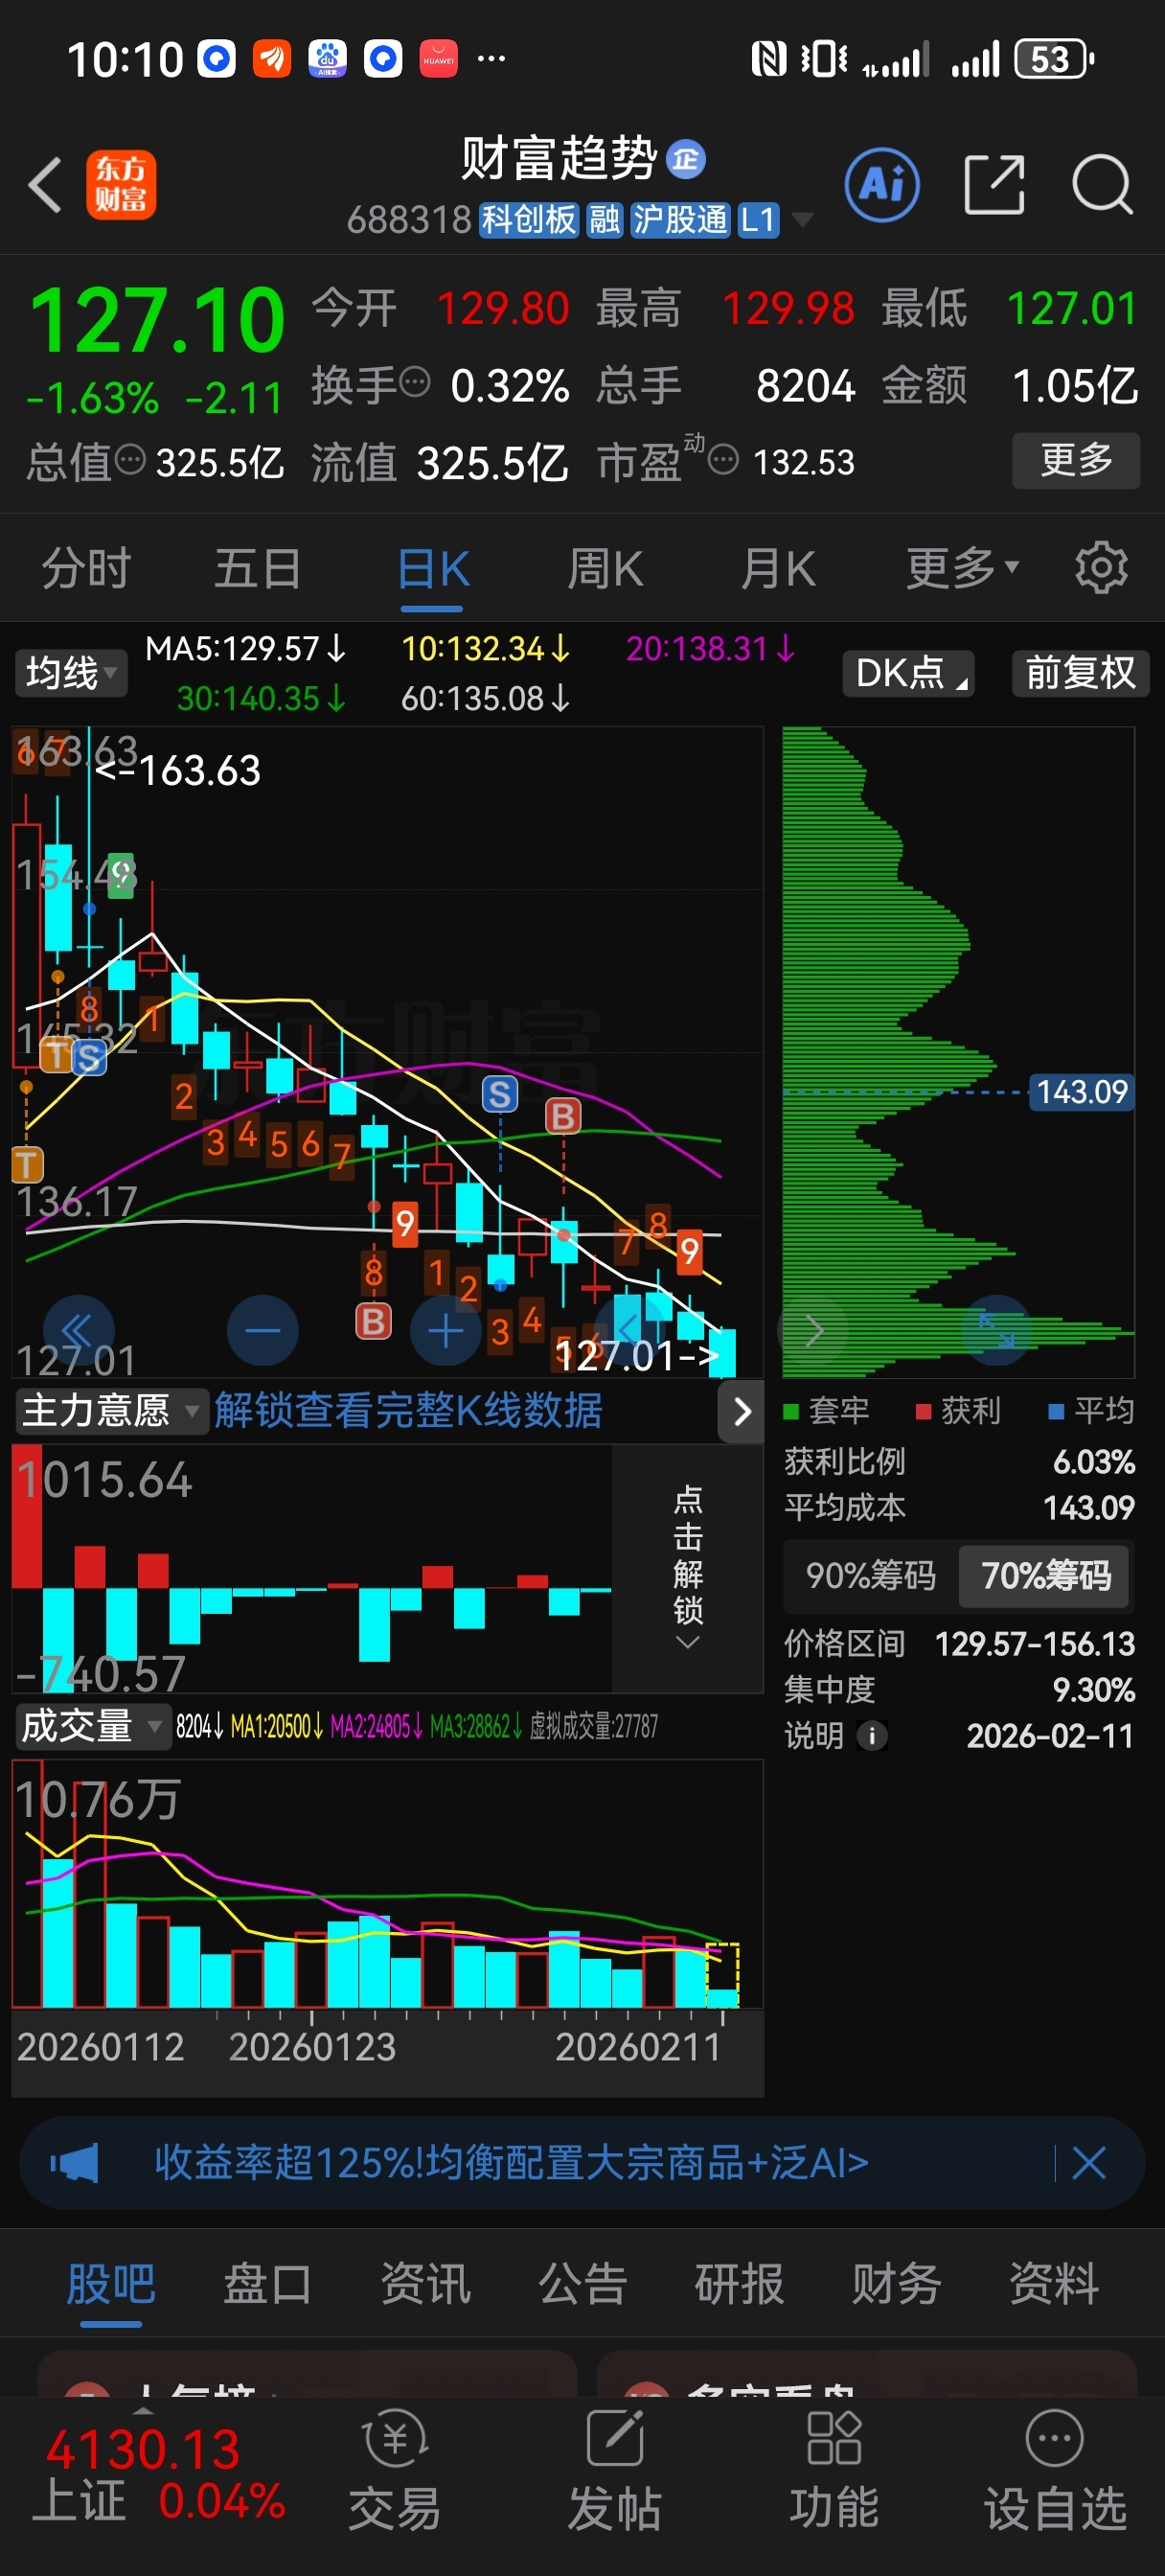Close the promotional banner with X
The height and width of the screenshot is (2576, 1165).
[1089, 2163]
